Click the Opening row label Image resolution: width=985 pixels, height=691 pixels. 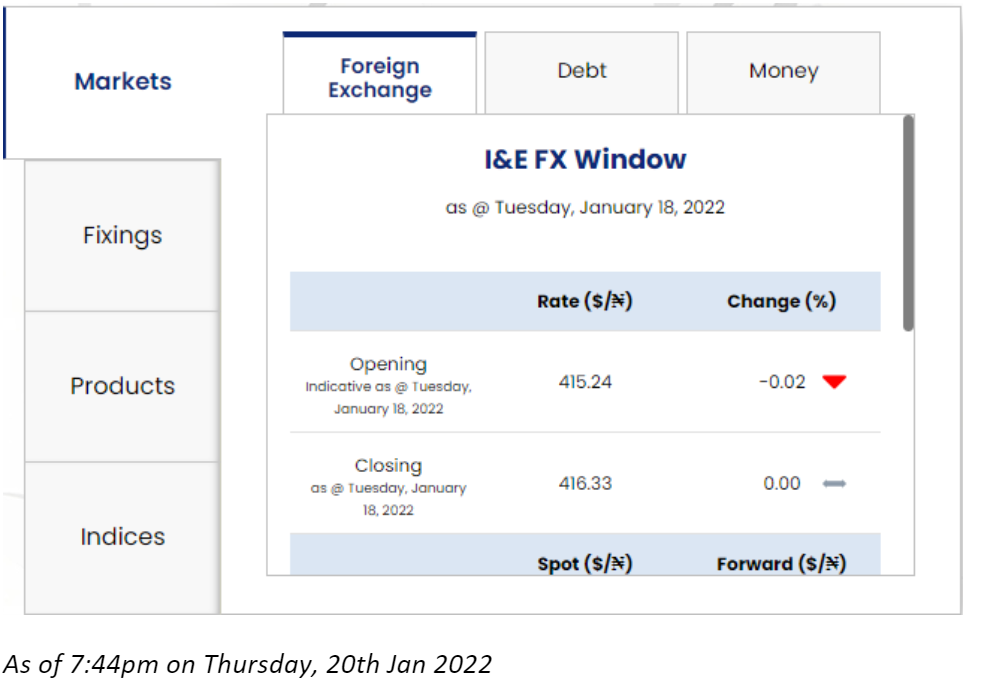(x=388, y=365)
